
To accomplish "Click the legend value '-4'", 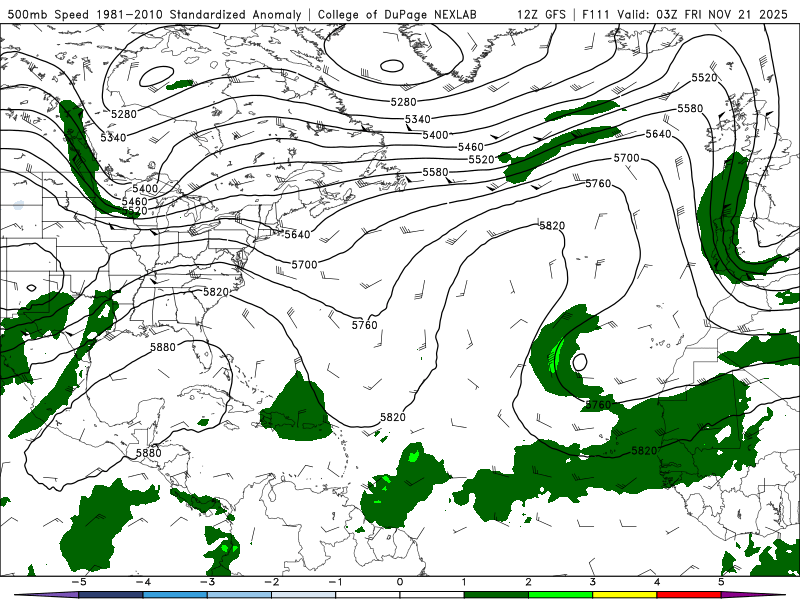I will pos(143,582).
